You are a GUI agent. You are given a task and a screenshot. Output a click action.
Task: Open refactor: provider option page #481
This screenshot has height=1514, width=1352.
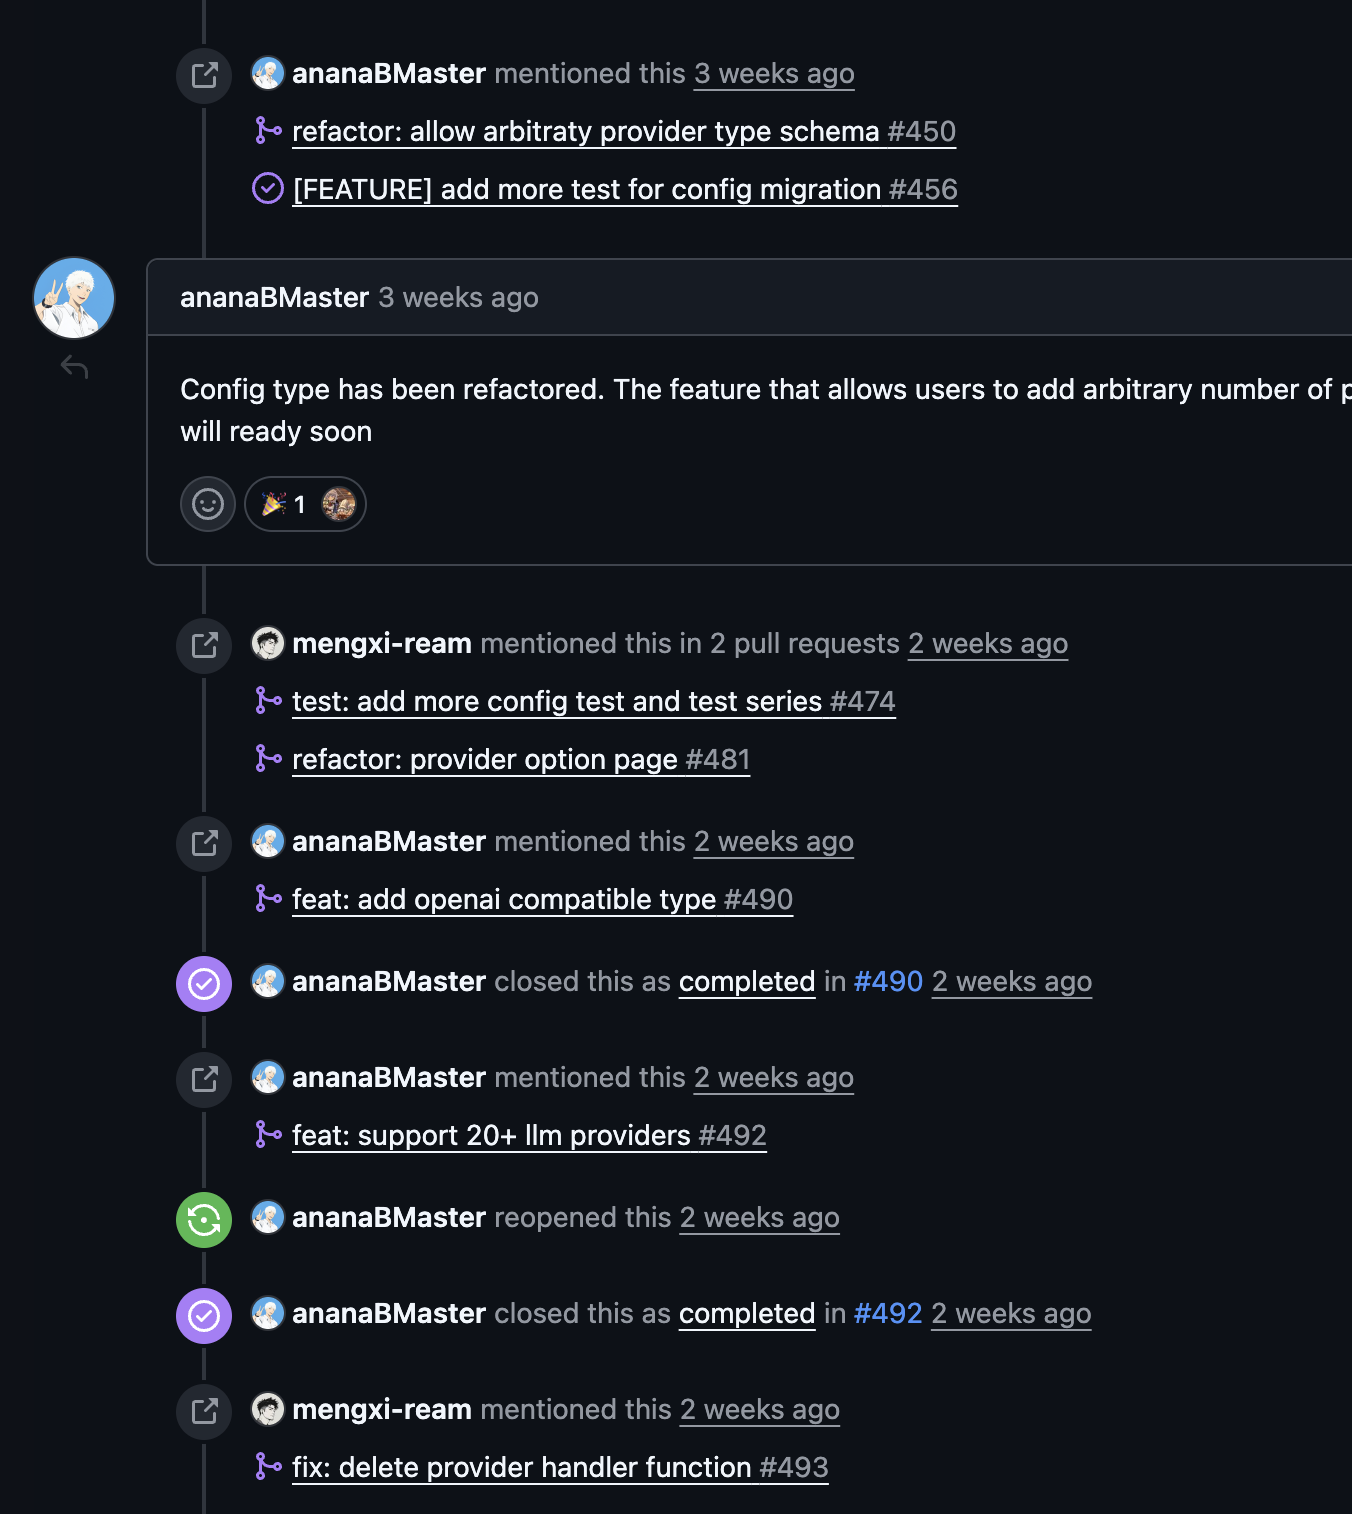(521, 760)
